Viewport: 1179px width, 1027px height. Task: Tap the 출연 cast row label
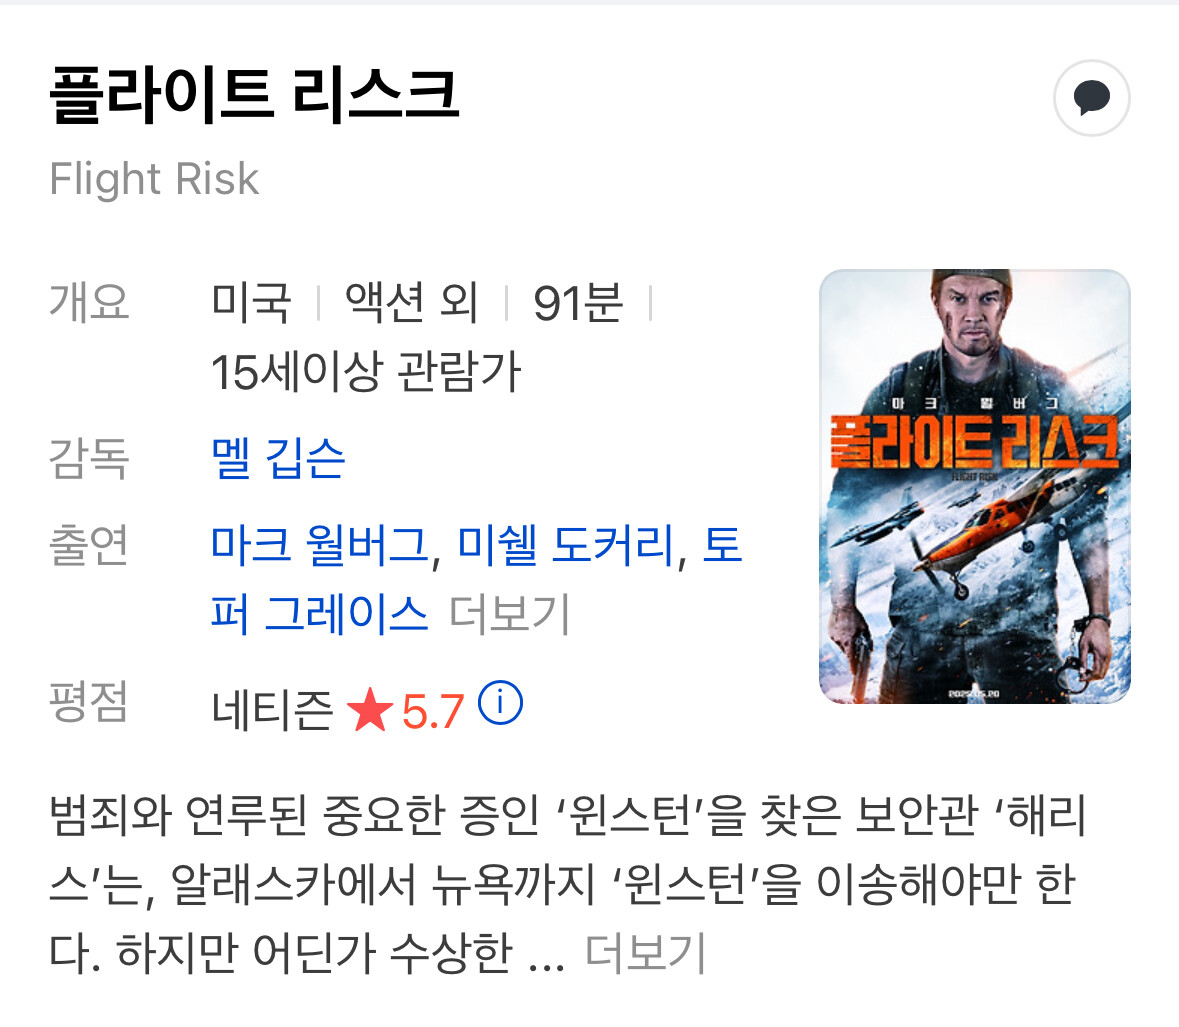click(89, 544)
